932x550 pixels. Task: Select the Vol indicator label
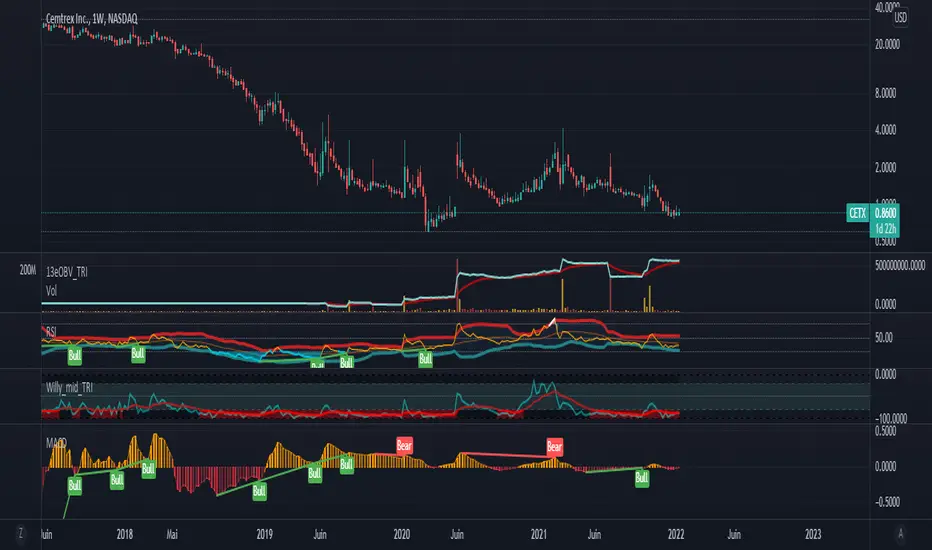52,291
